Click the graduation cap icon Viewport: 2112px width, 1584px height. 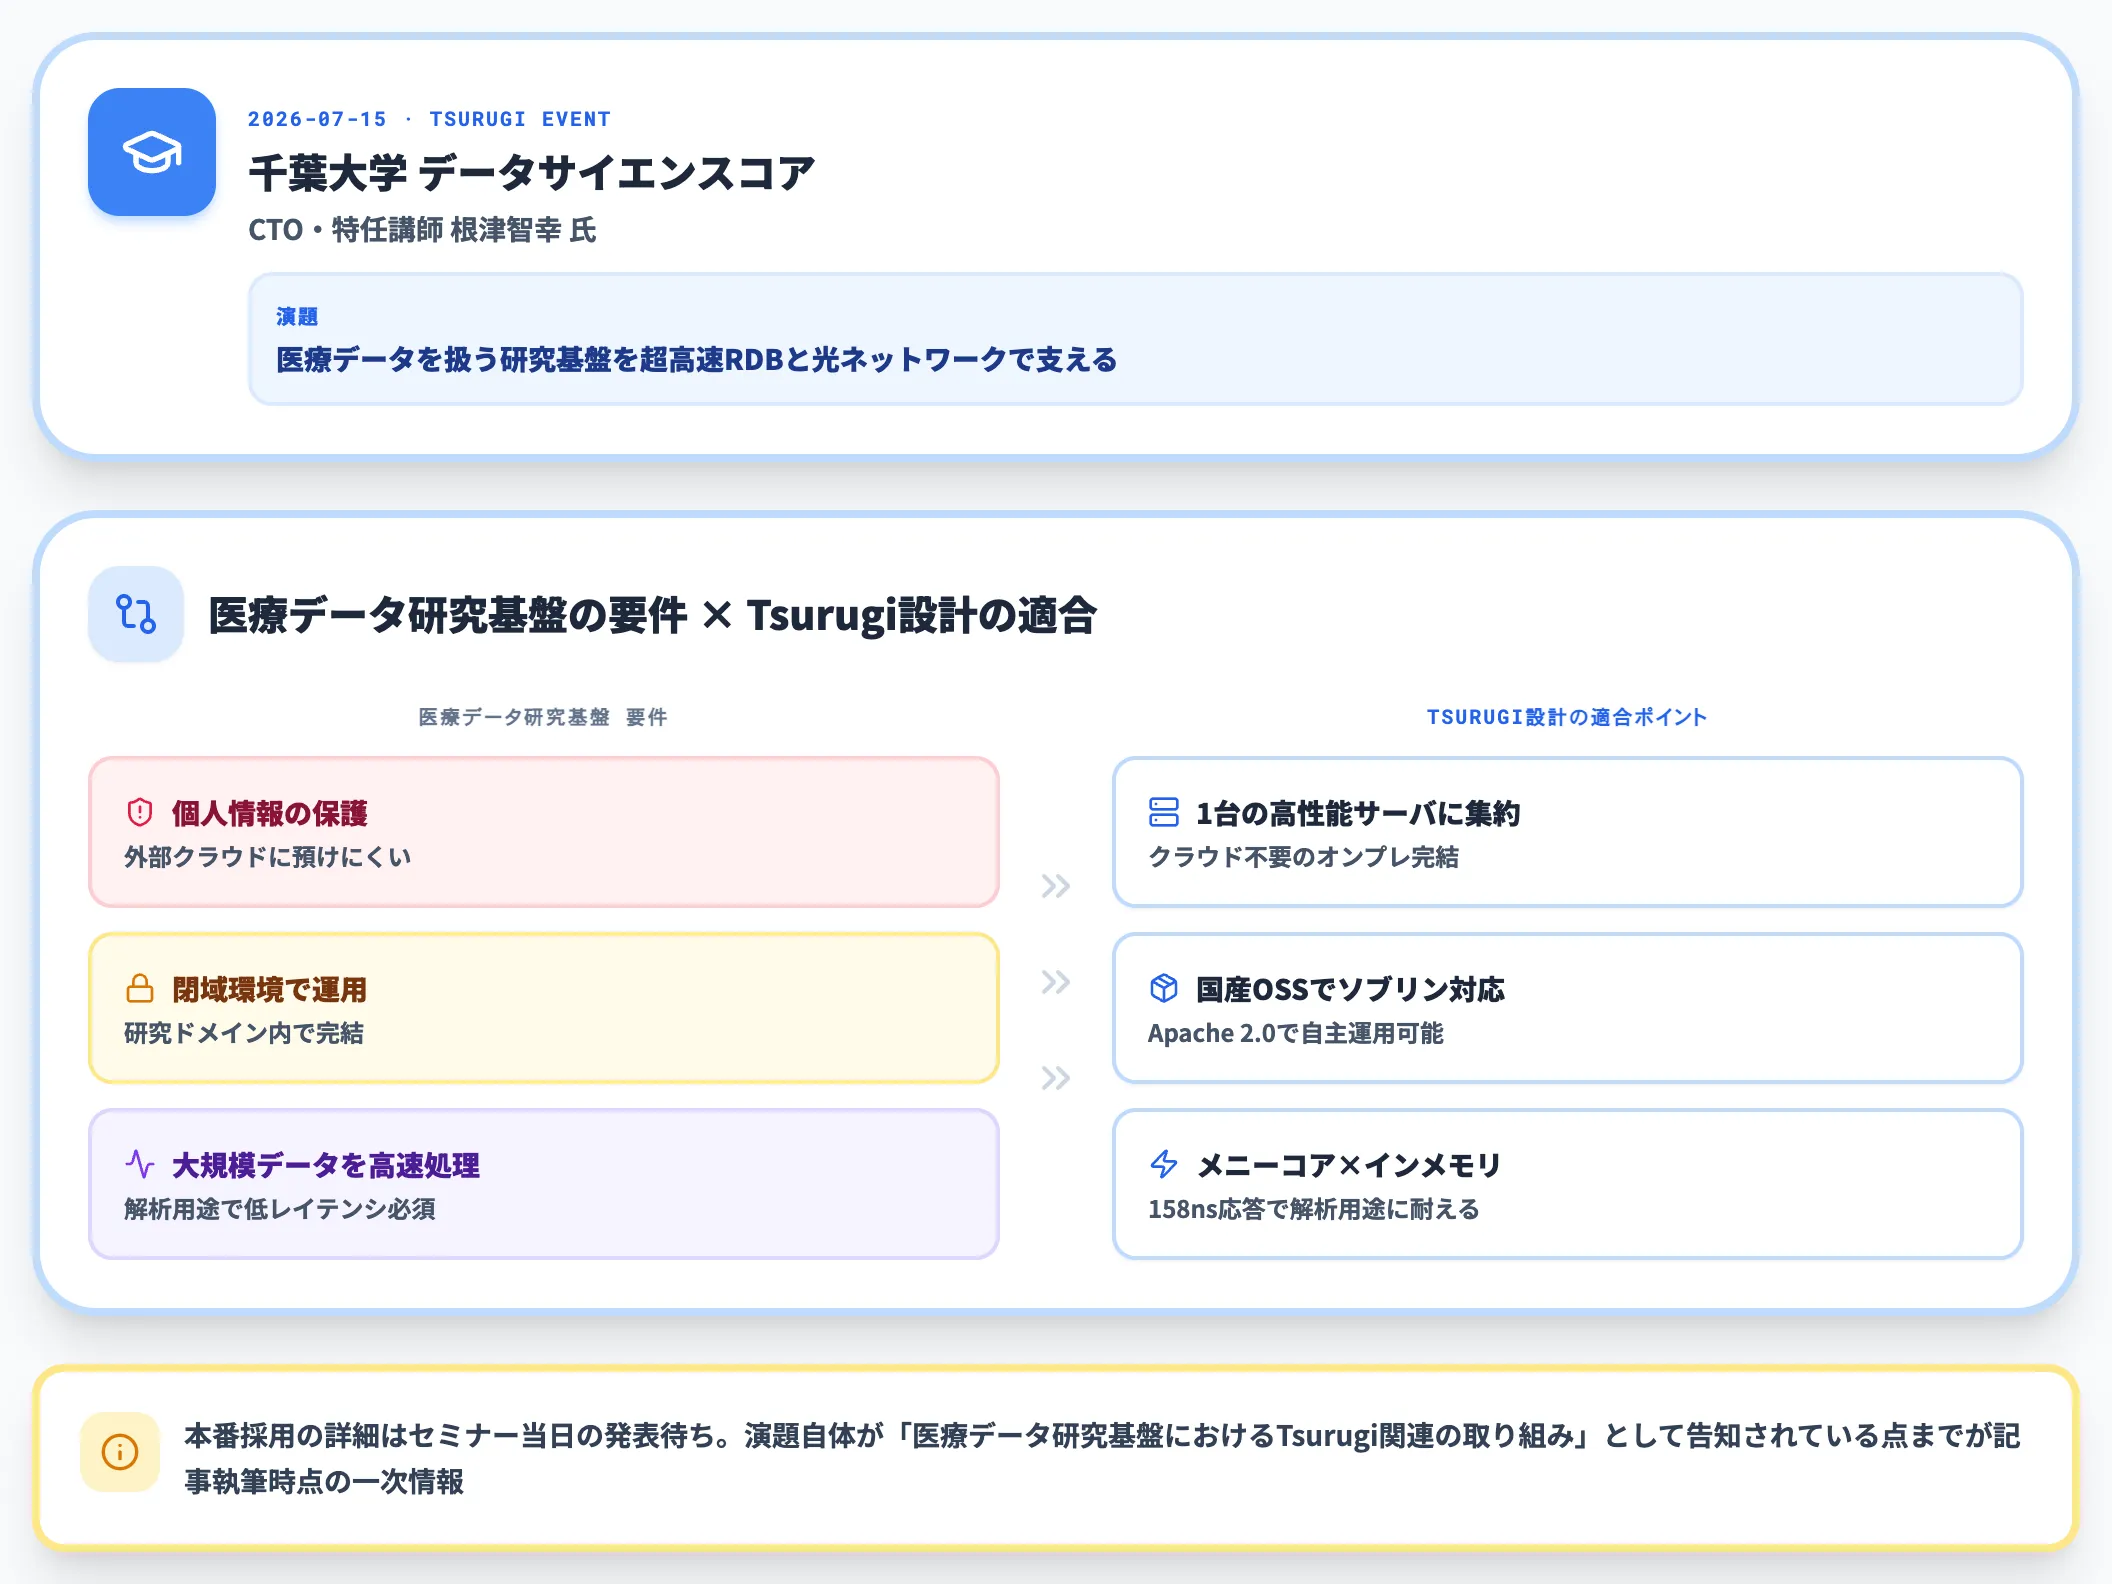[x=152, y=152]
